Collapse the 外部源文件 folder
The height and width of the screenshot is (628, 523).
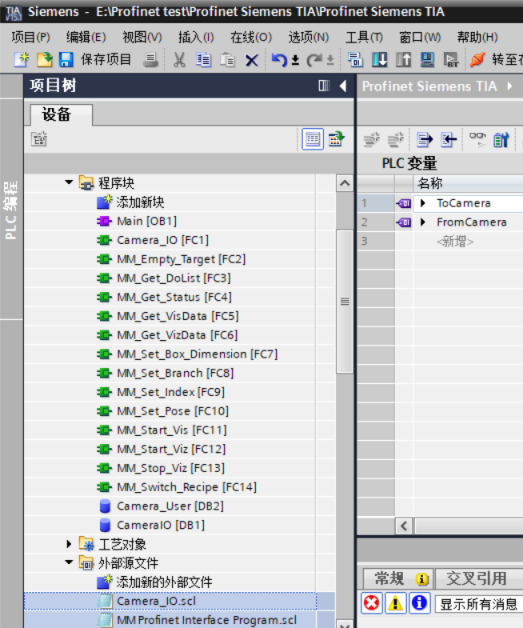[69, 562]
